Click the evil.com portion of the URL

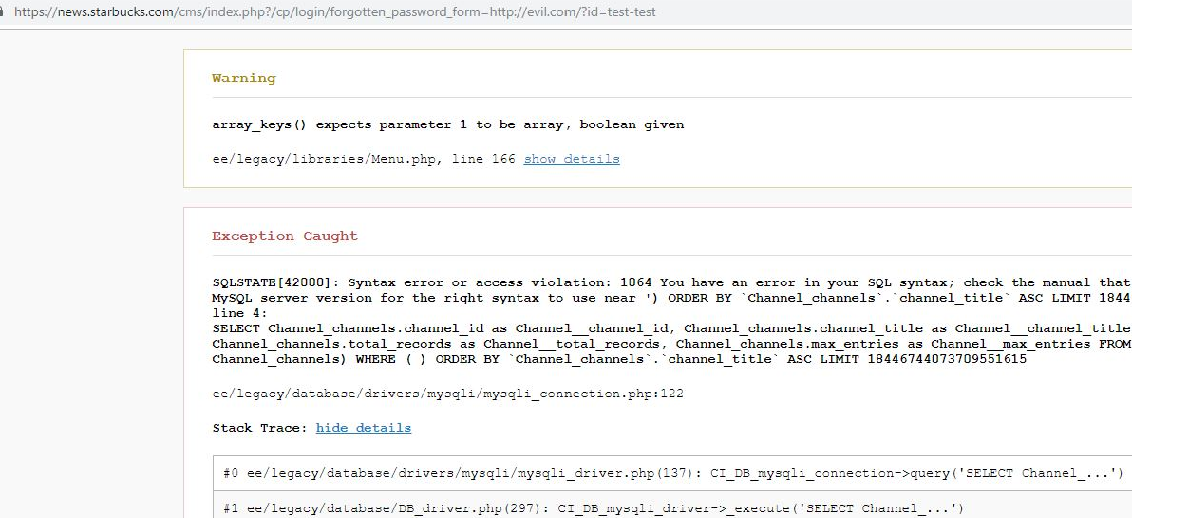tap(532, 13)
